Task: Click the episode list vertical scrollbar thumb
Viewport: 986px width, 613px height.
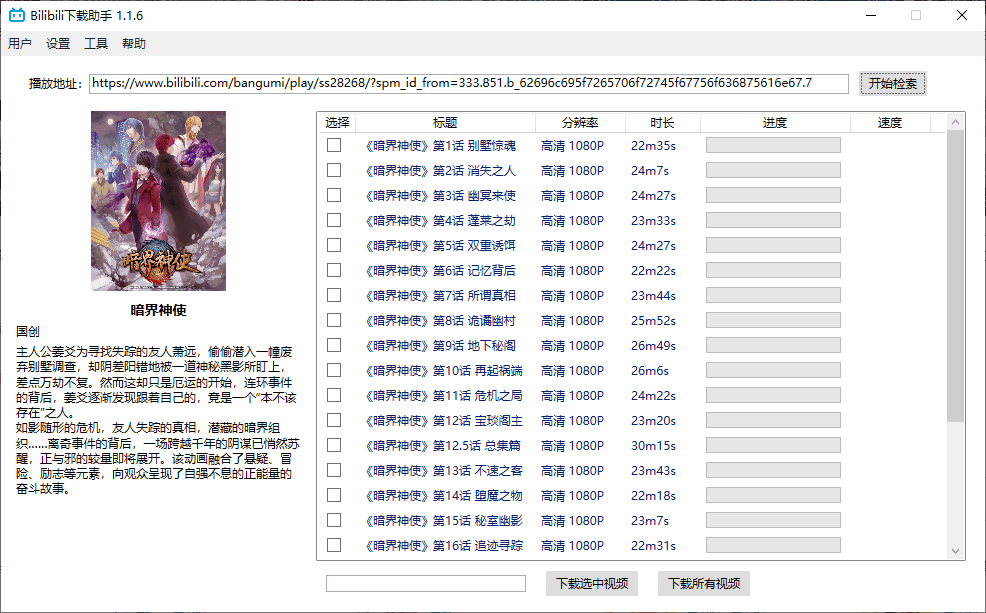Action: click(955, 277)
